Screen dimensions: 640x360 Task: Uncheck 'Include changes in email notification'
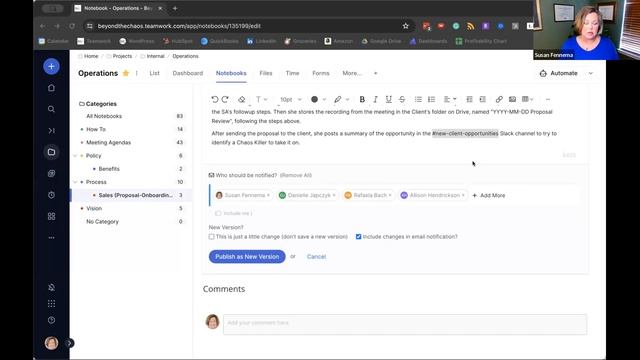(x=358, y=237)
